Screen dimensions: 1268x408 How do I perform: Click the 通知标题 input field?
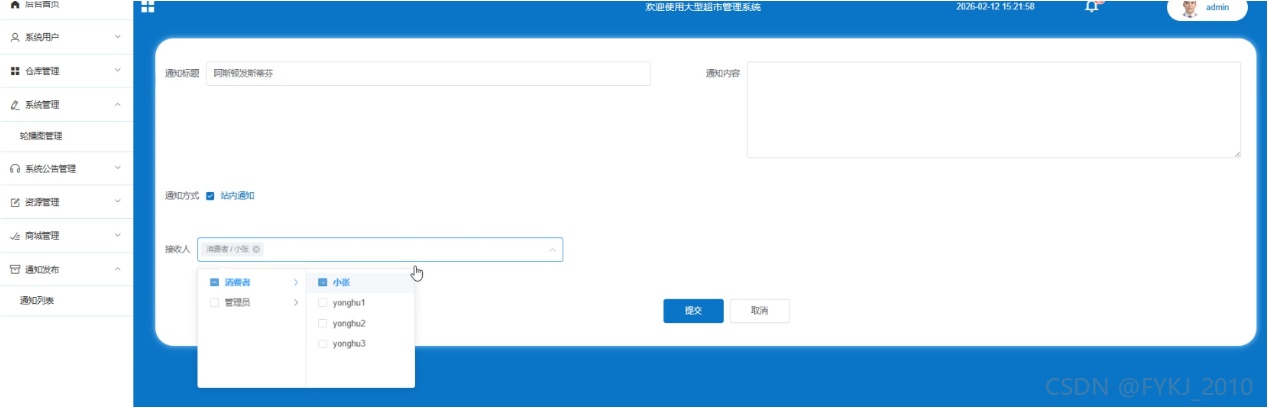pyautogui.click(x=428, y=74)
